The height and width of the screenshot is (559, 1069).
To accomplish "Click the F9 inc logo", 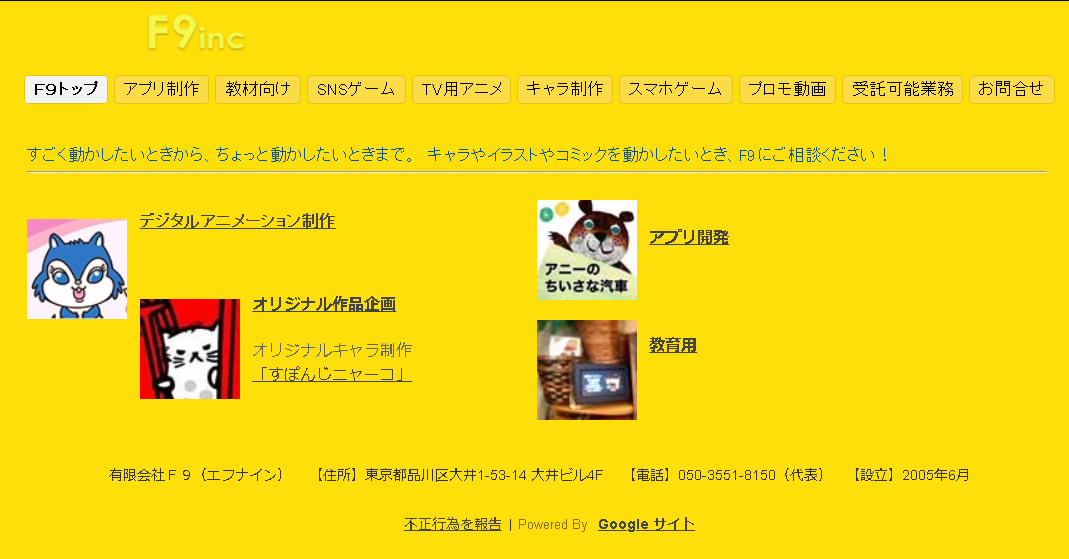I will 196,34.
